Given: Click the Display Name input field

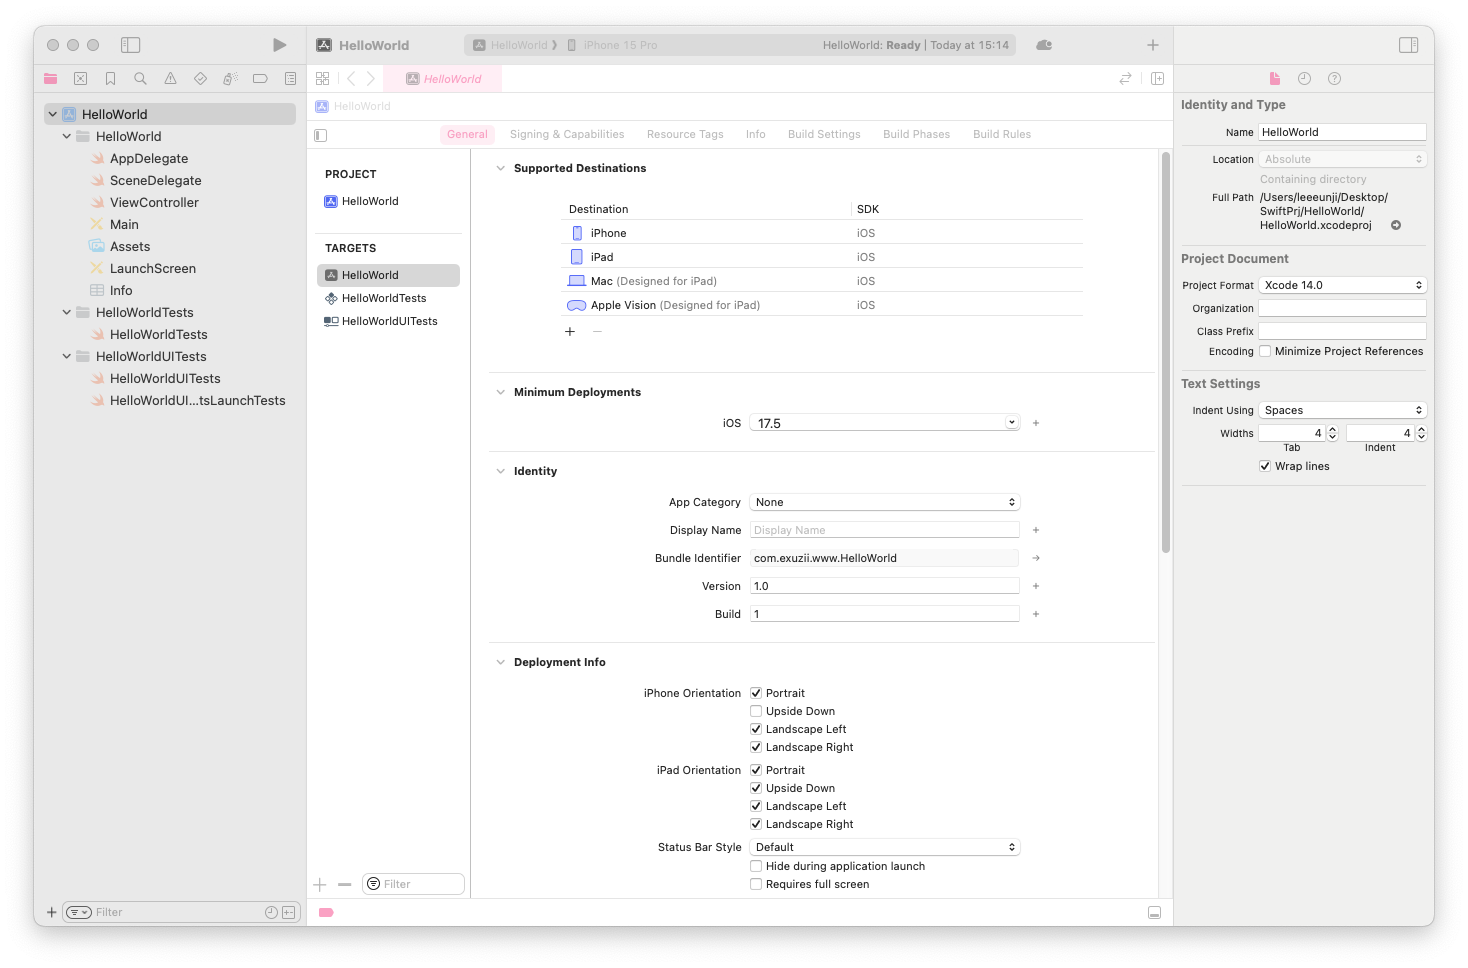Looking at the screenshot, I should pos(885,530).
